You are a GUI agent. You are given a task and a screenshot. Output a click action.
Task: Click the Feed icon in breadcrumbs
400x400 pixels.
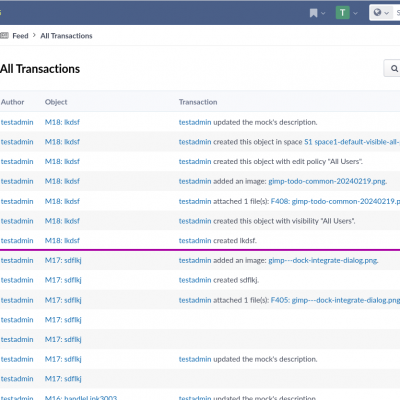point(4,35)
